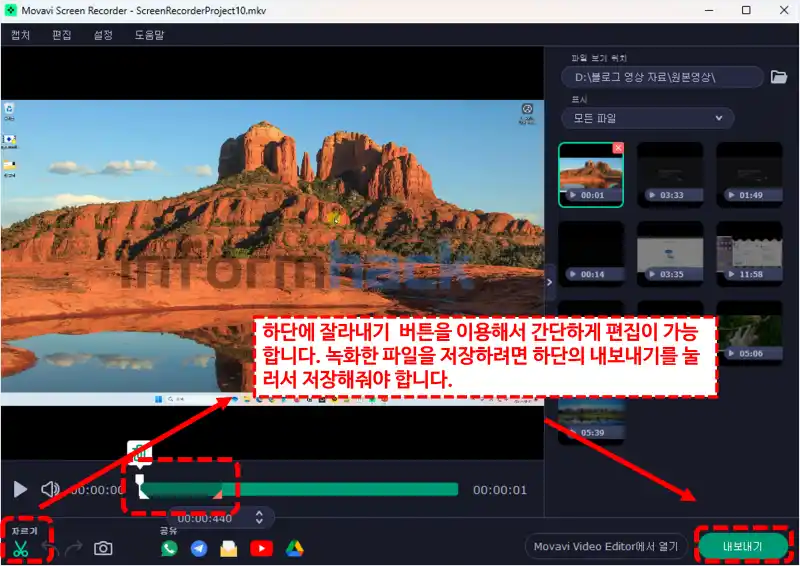Click the scissors cut tool
This screenshot has height=566, width=800.
20,549
